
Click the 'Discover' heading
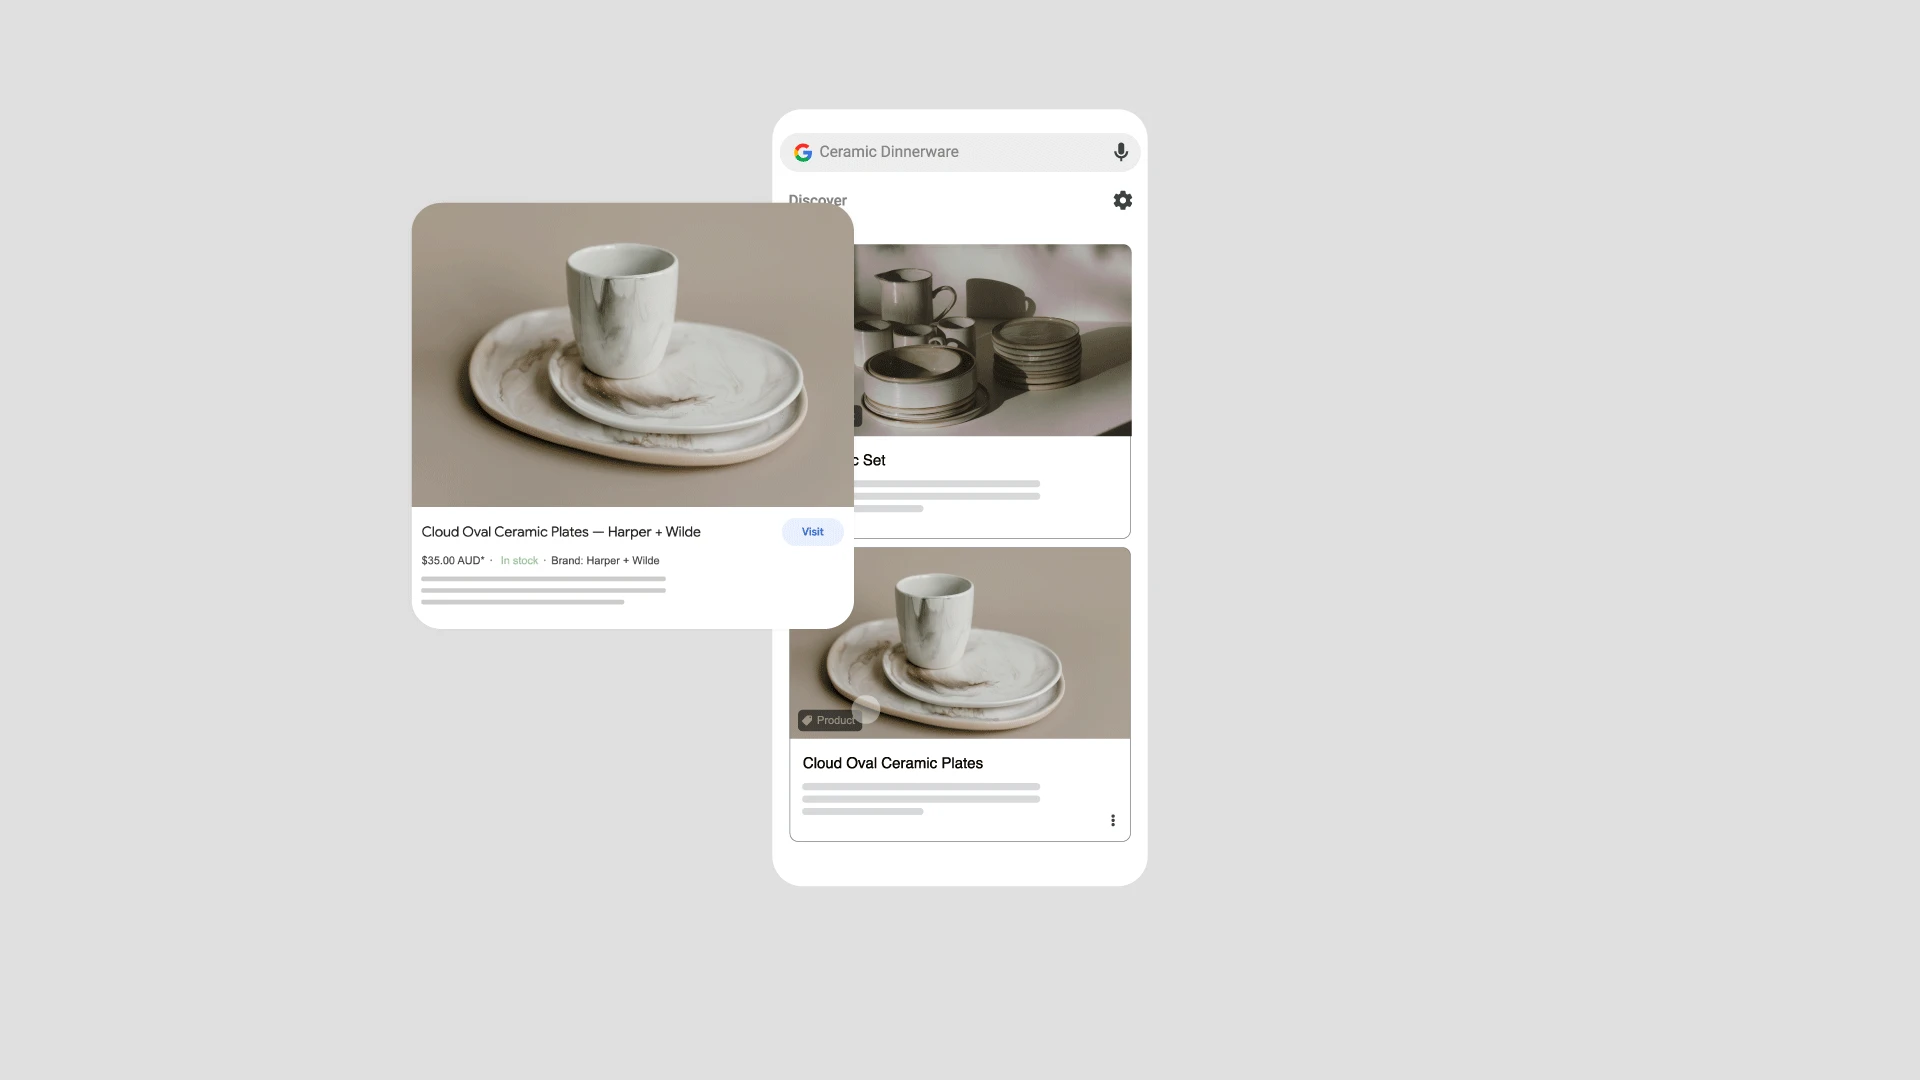click(818, 198)
